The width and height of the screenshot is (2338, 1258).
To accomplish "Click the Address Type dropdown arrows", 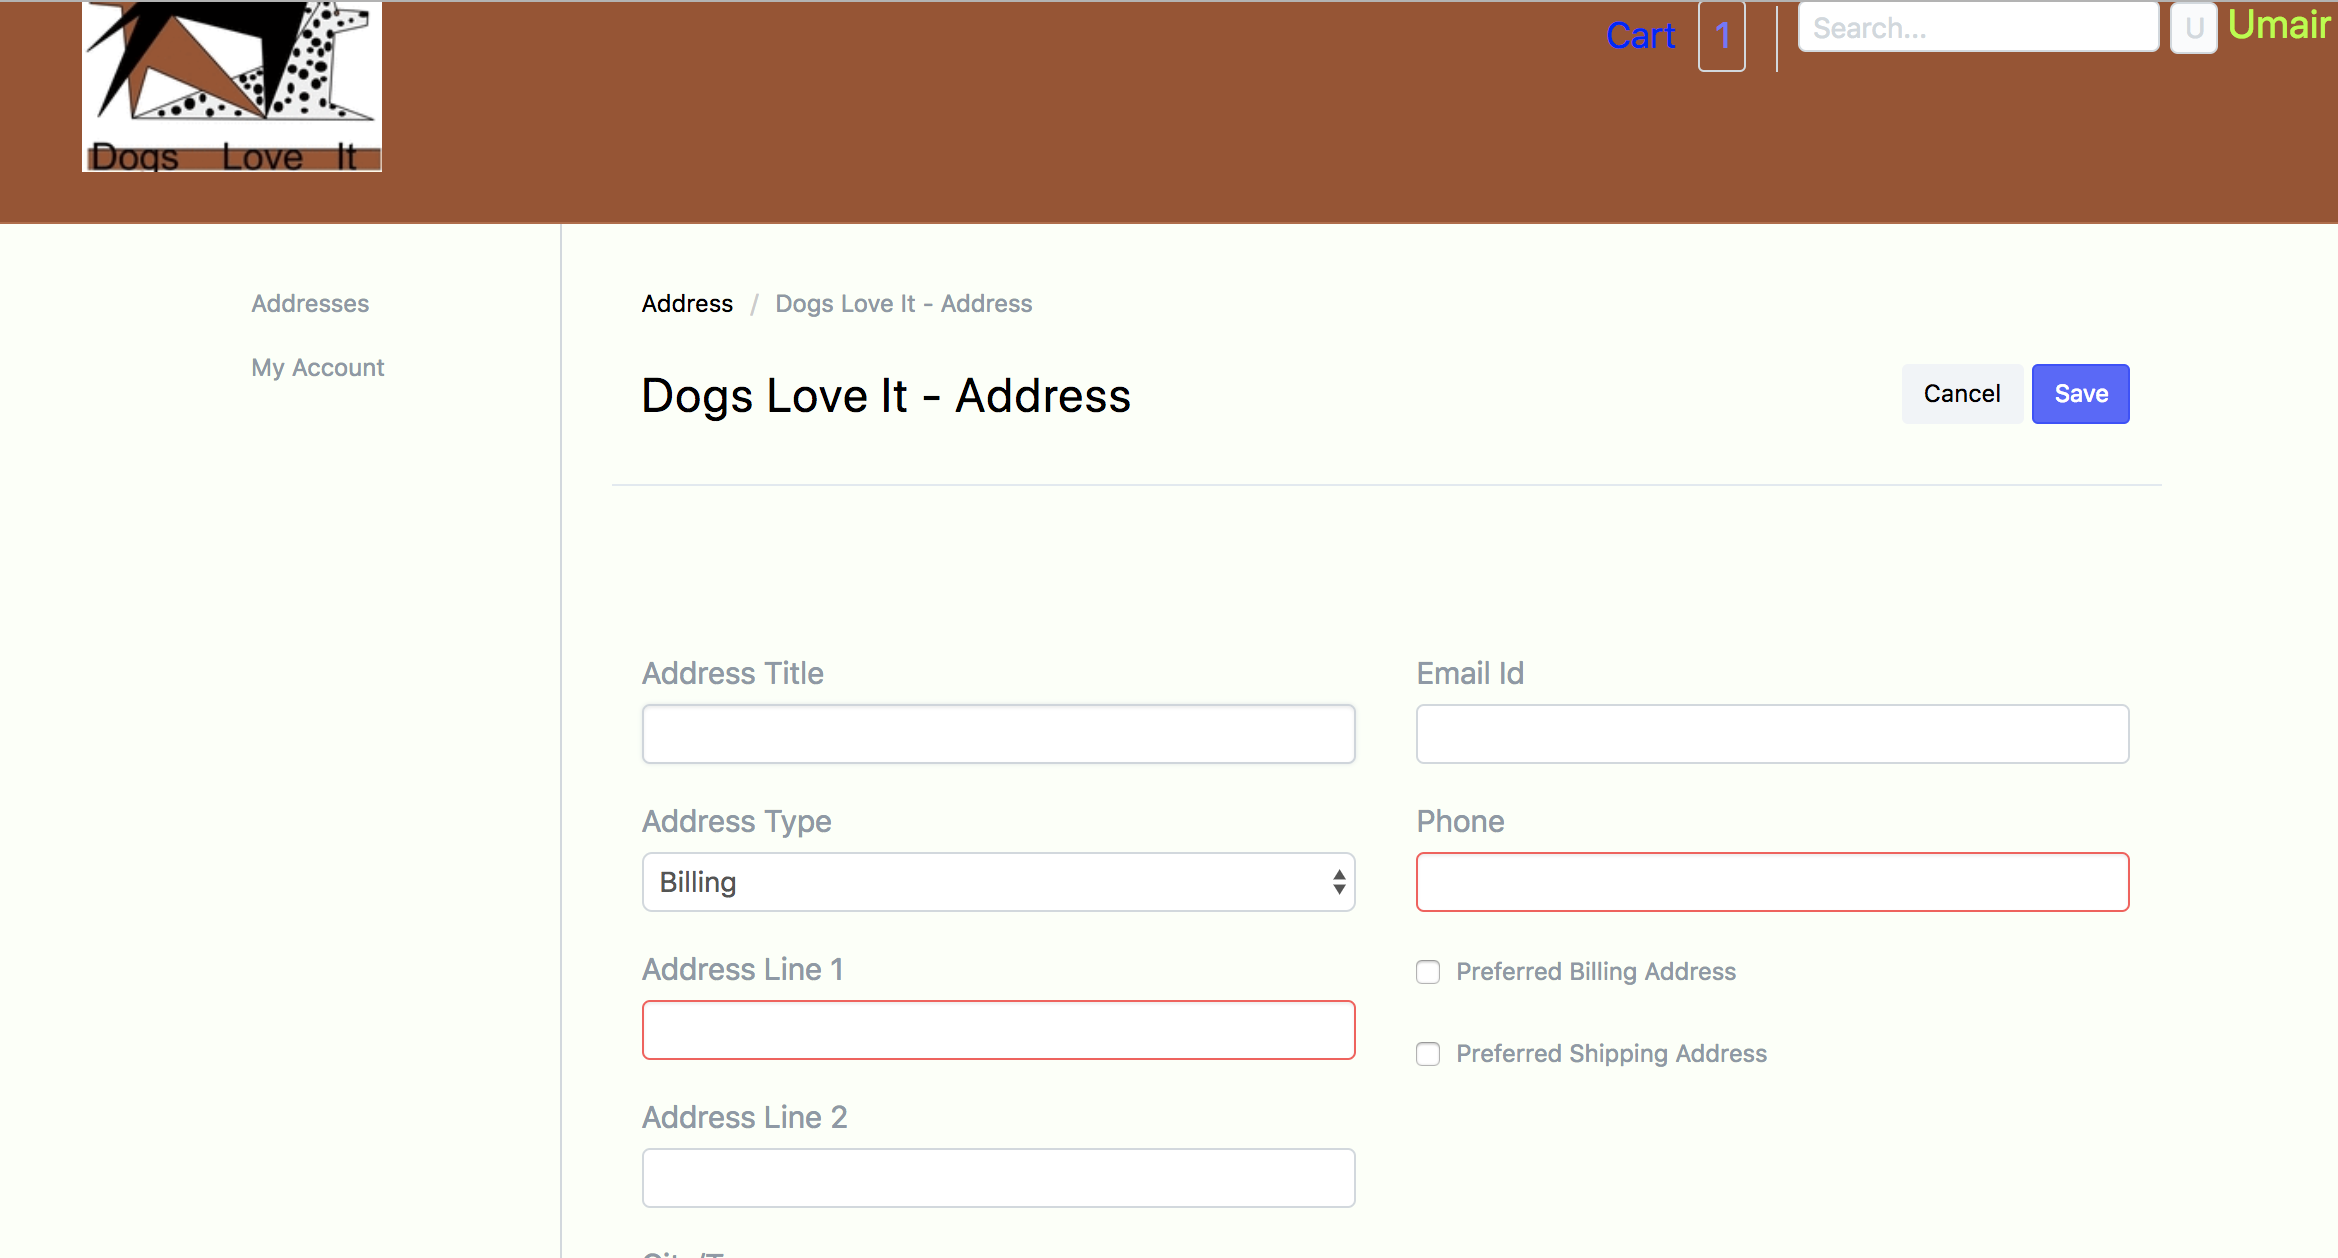I will coord(1338,882).
